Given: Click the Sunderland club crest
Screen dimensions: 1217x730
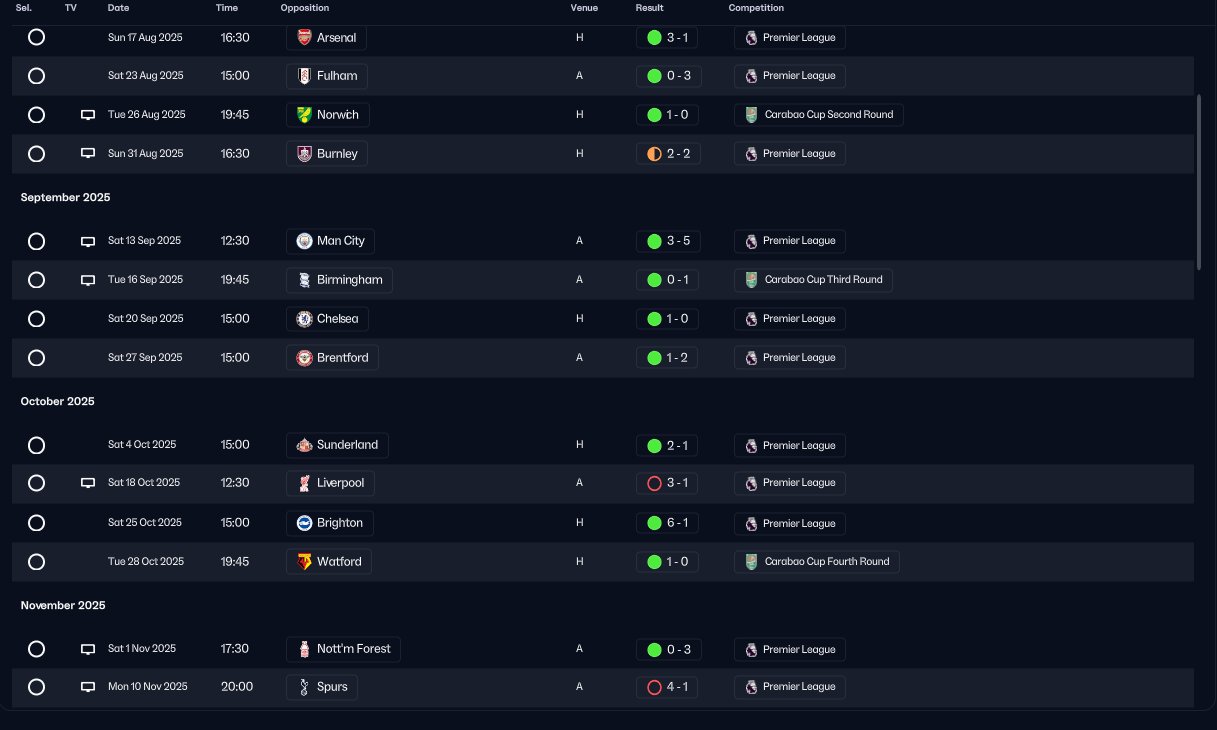Looking at the screenshot, I should pyautogui.click(x=304, y=445).
